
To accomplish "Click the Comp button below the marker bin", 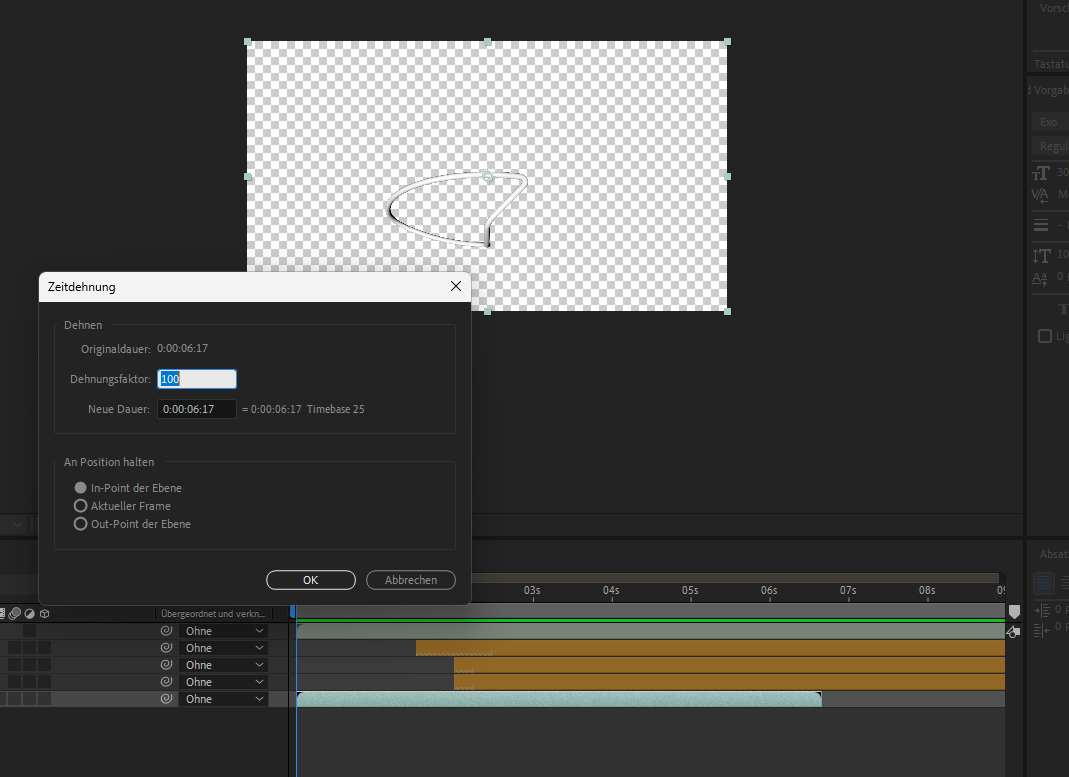I will (x=1014, y=632).
